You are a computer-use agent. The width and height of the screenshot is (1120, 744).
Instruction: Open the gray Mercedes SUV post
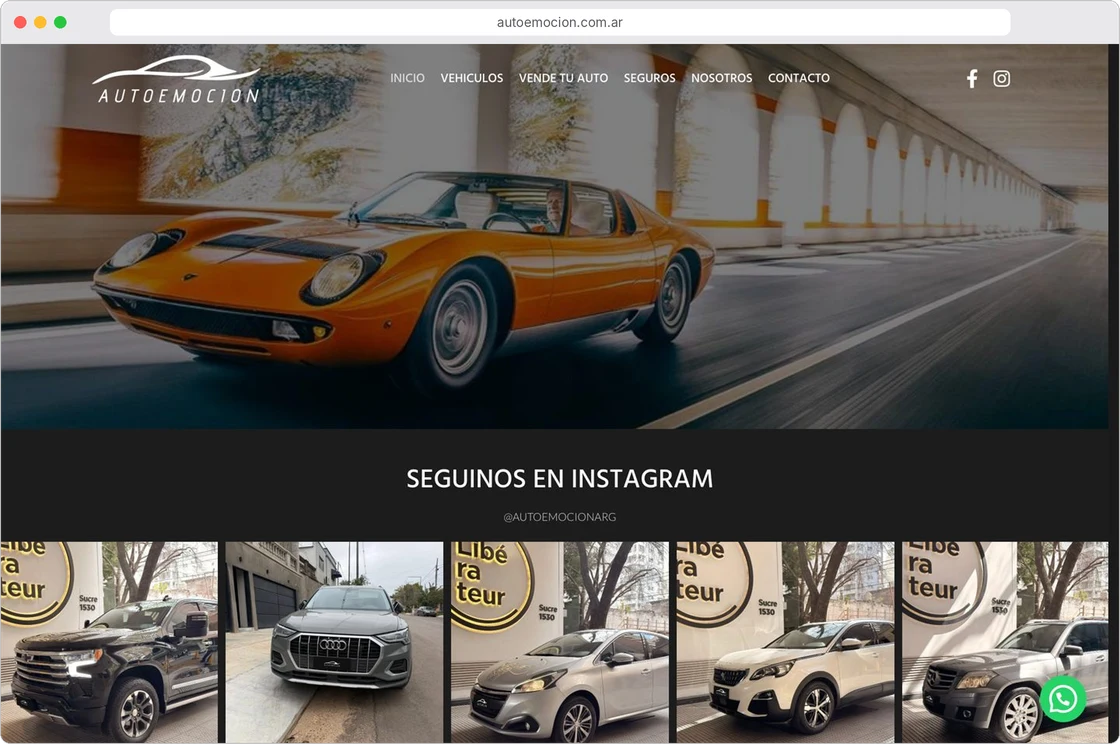(1005, 642)
